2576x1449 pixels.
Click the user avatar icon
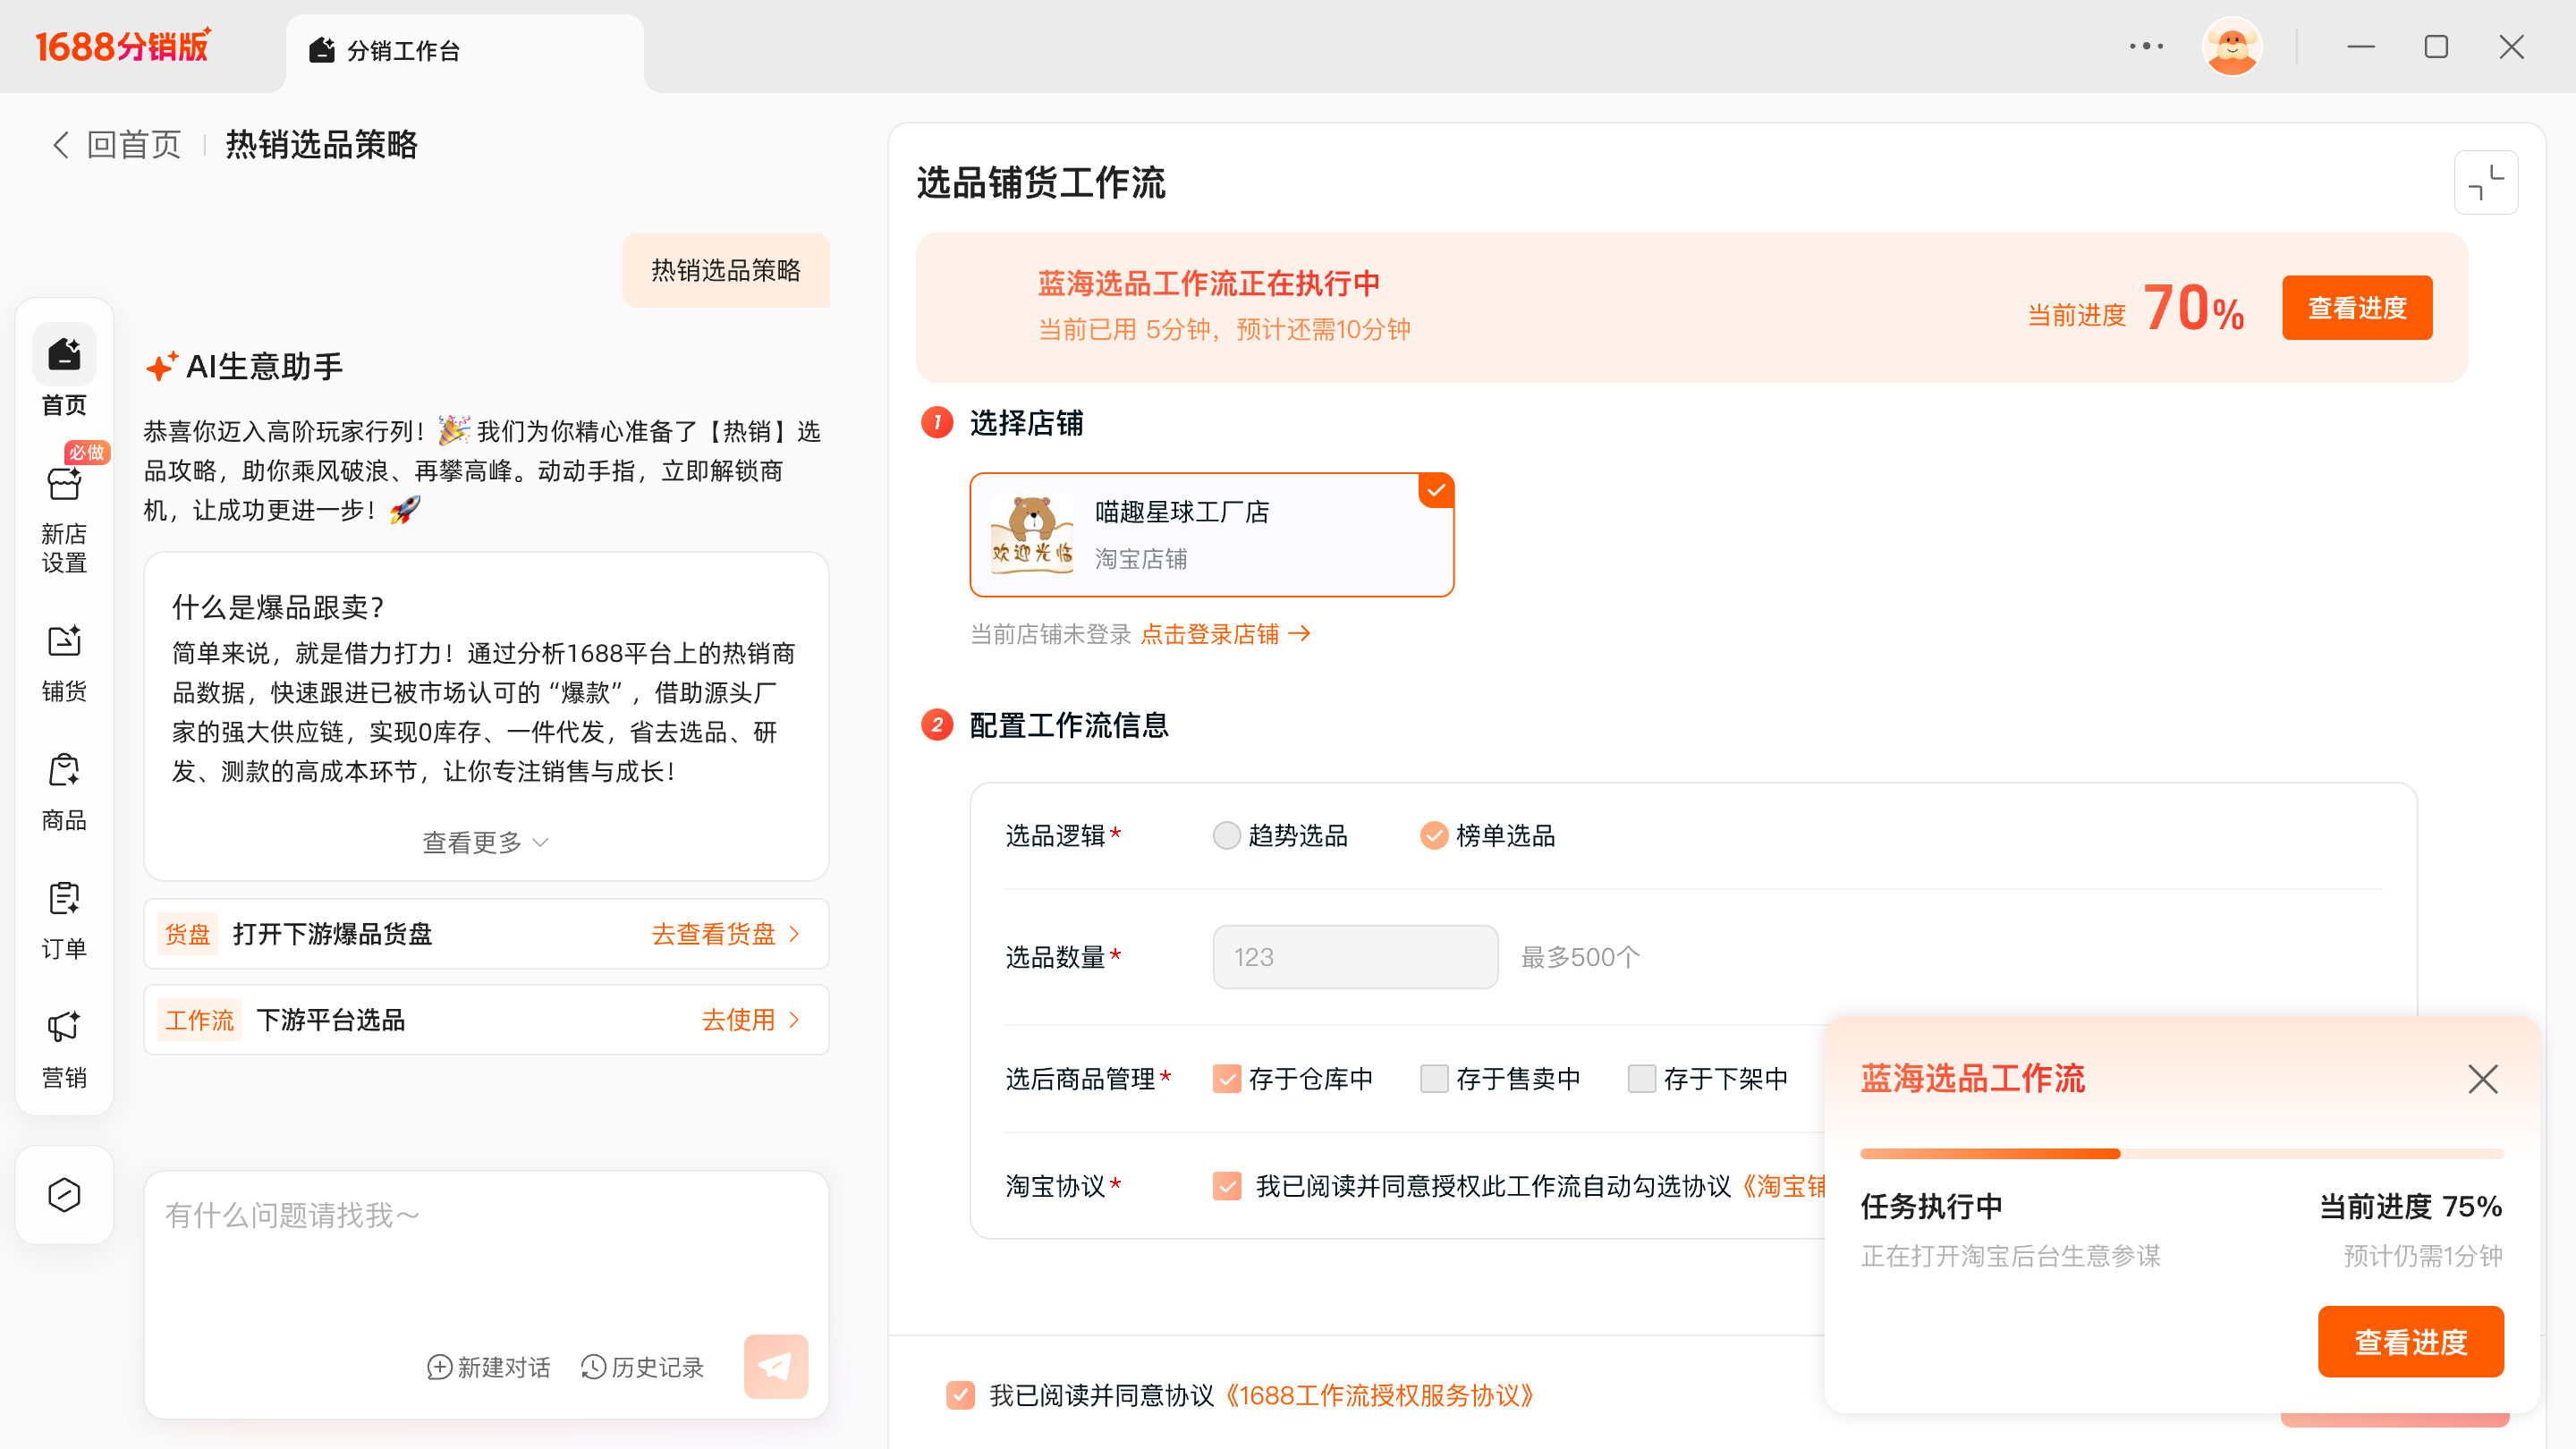(x=2232, y=46)
